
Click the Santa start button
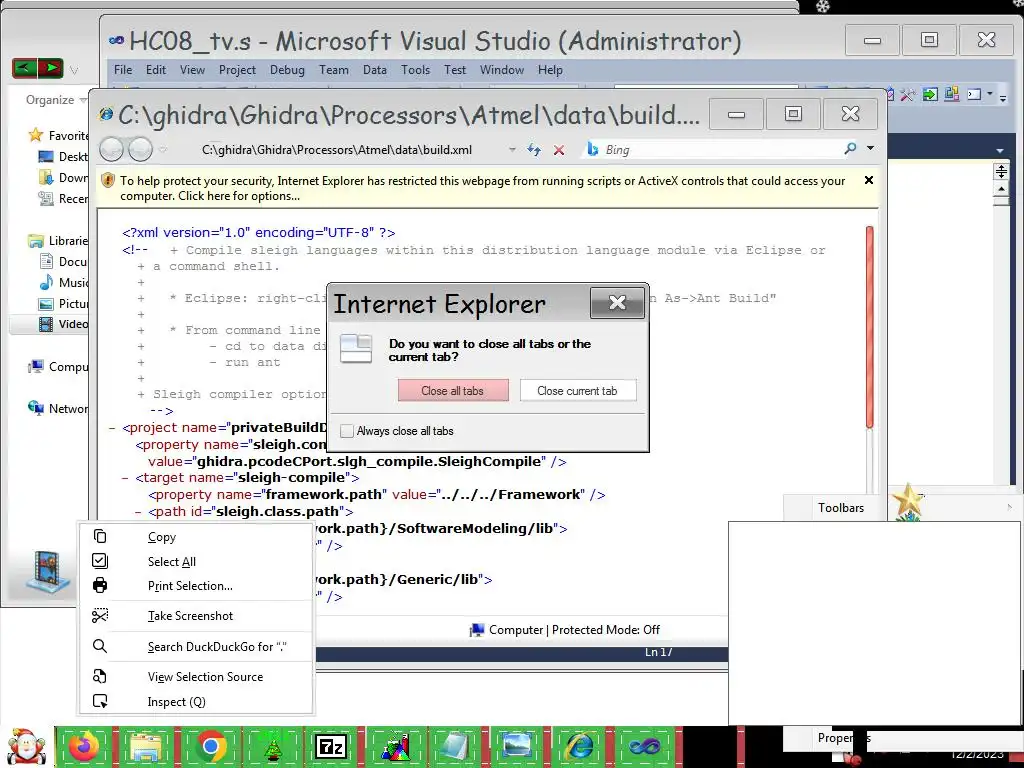pos(25,746)
